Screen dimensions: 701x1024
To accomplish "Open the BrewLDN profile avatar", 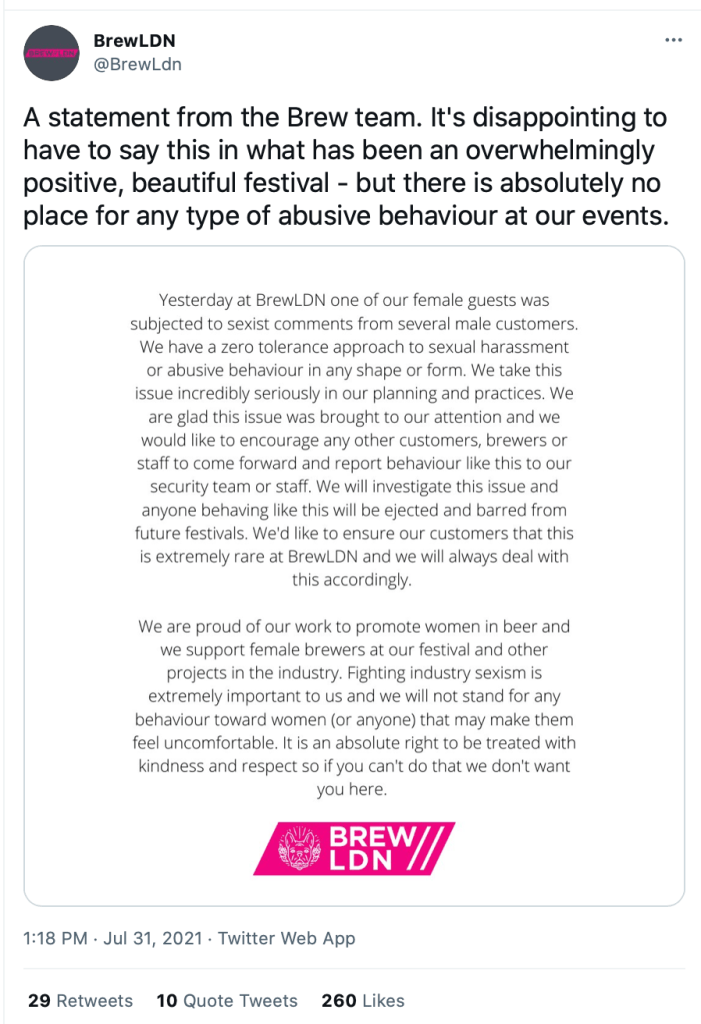I will (52, 54).
